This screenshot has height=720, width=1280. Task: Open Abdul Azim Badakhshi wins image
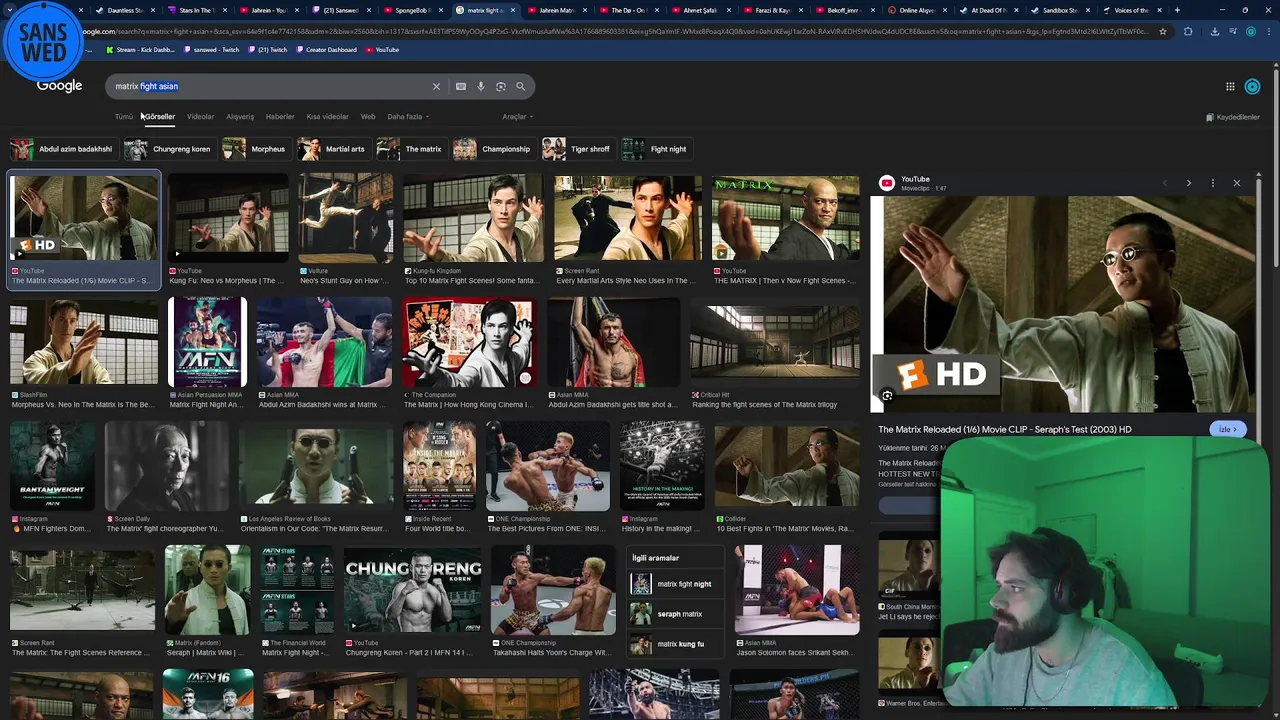pos(324,342)
